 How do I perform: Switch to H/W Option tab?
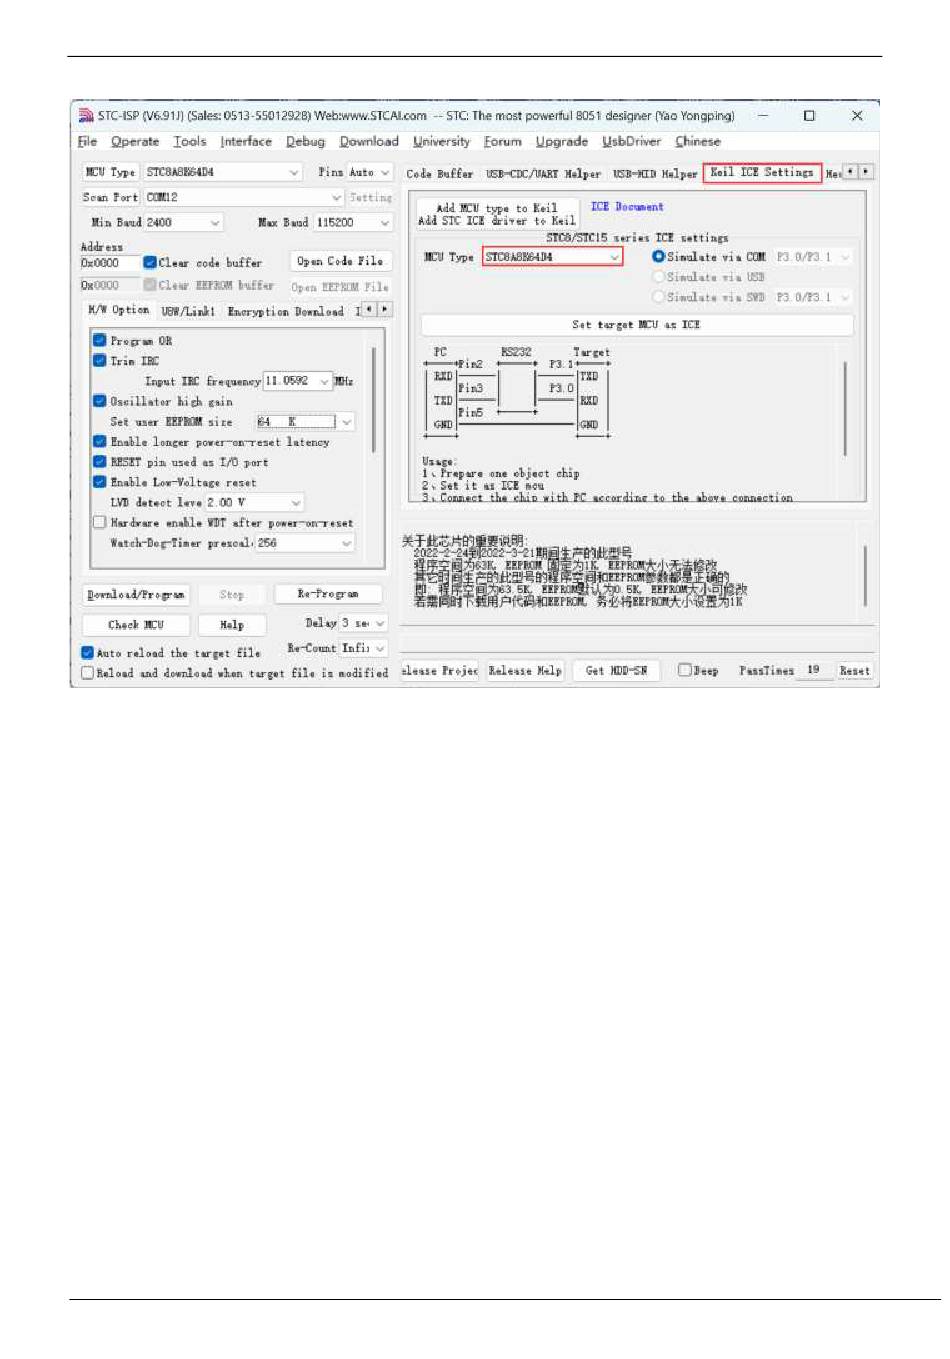coord(119,310)
